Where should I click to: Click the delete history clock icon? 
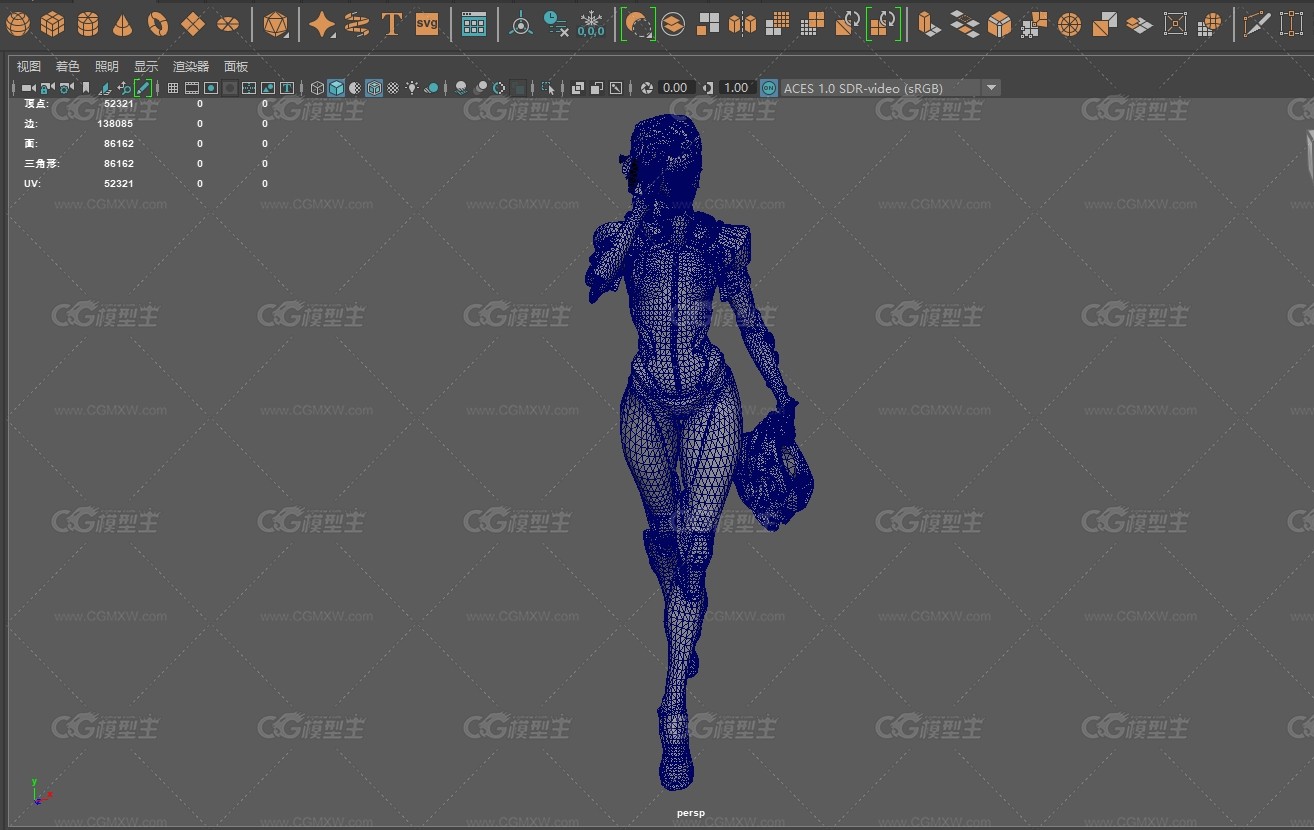tap(556, 23)
